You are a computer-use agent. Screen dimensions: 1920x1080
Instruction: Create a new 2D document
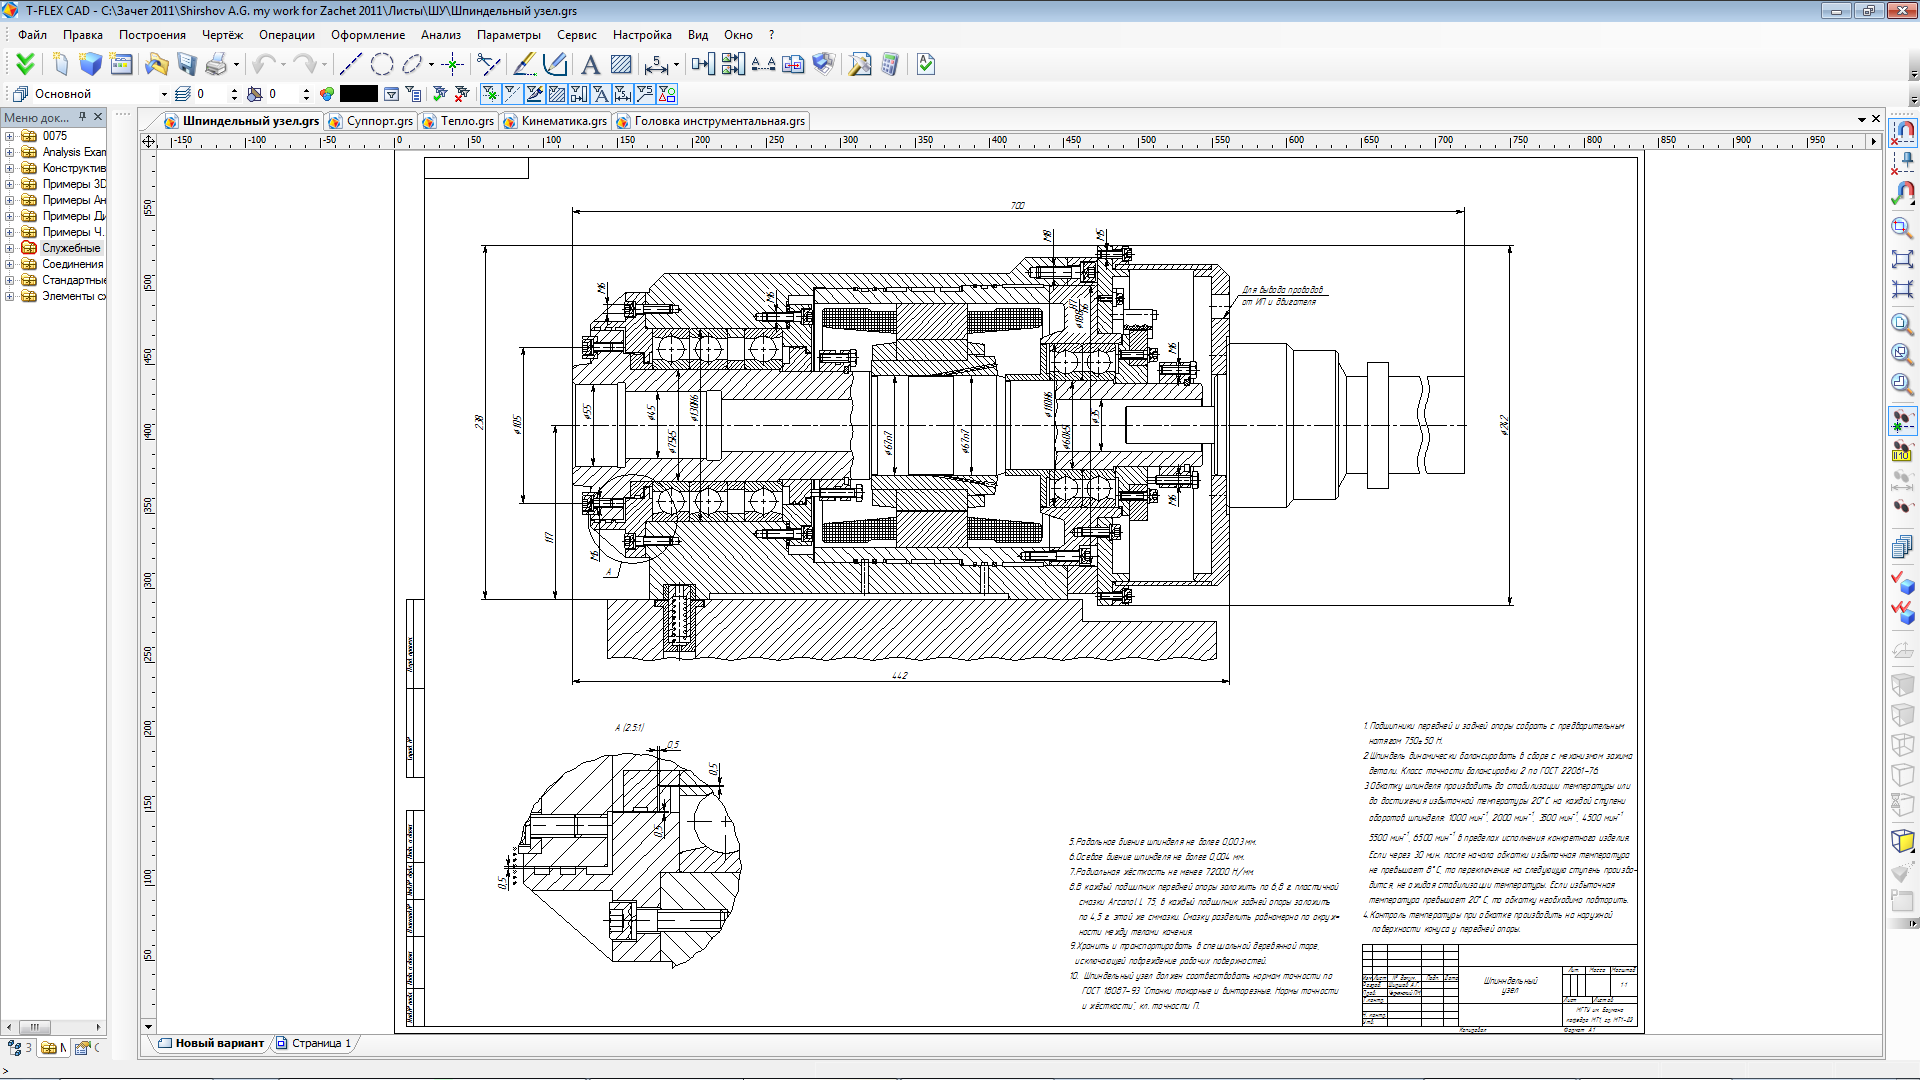[x=61, y=64]
